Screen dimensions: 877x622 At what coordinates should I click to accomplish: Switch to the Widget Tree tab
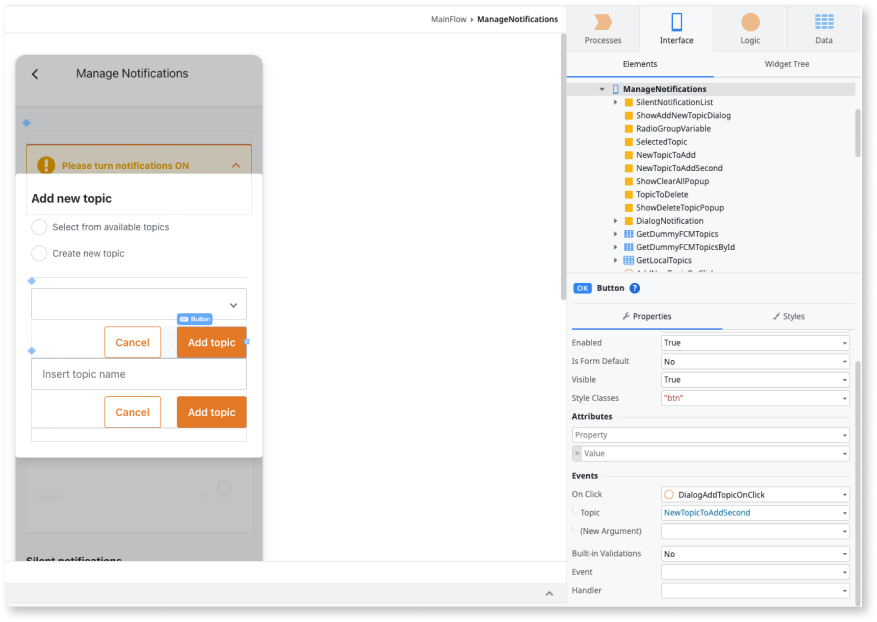tap(787, 64)
